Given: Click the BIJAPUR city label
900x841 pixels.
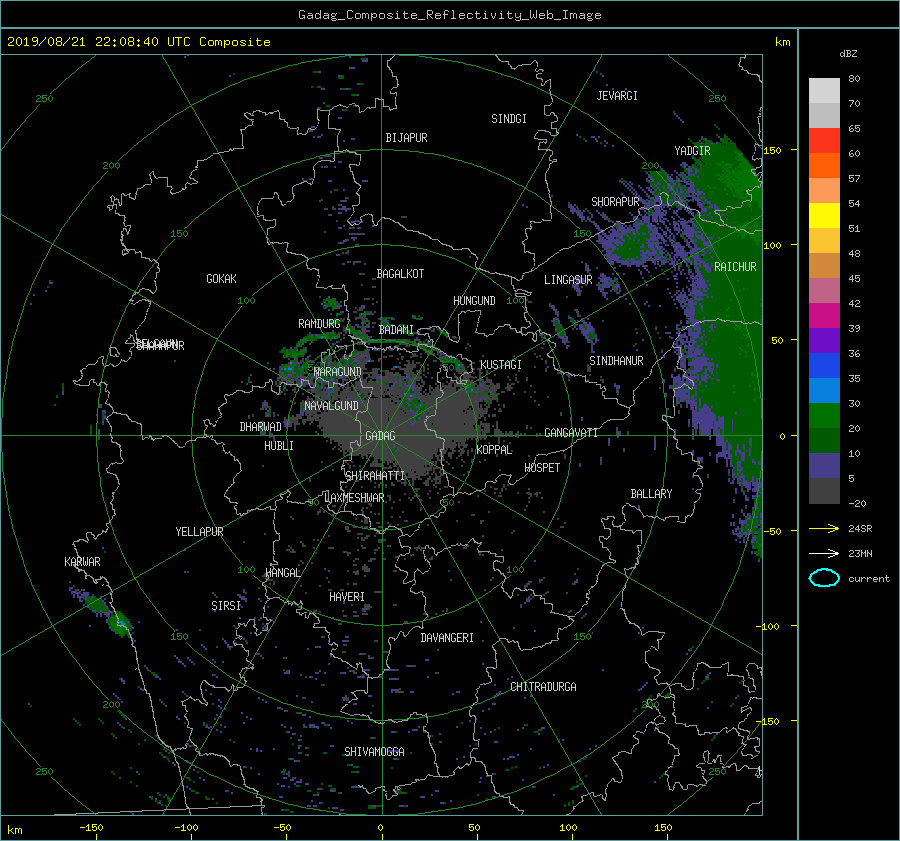Looking at the screenshot, I should point(406,138).
